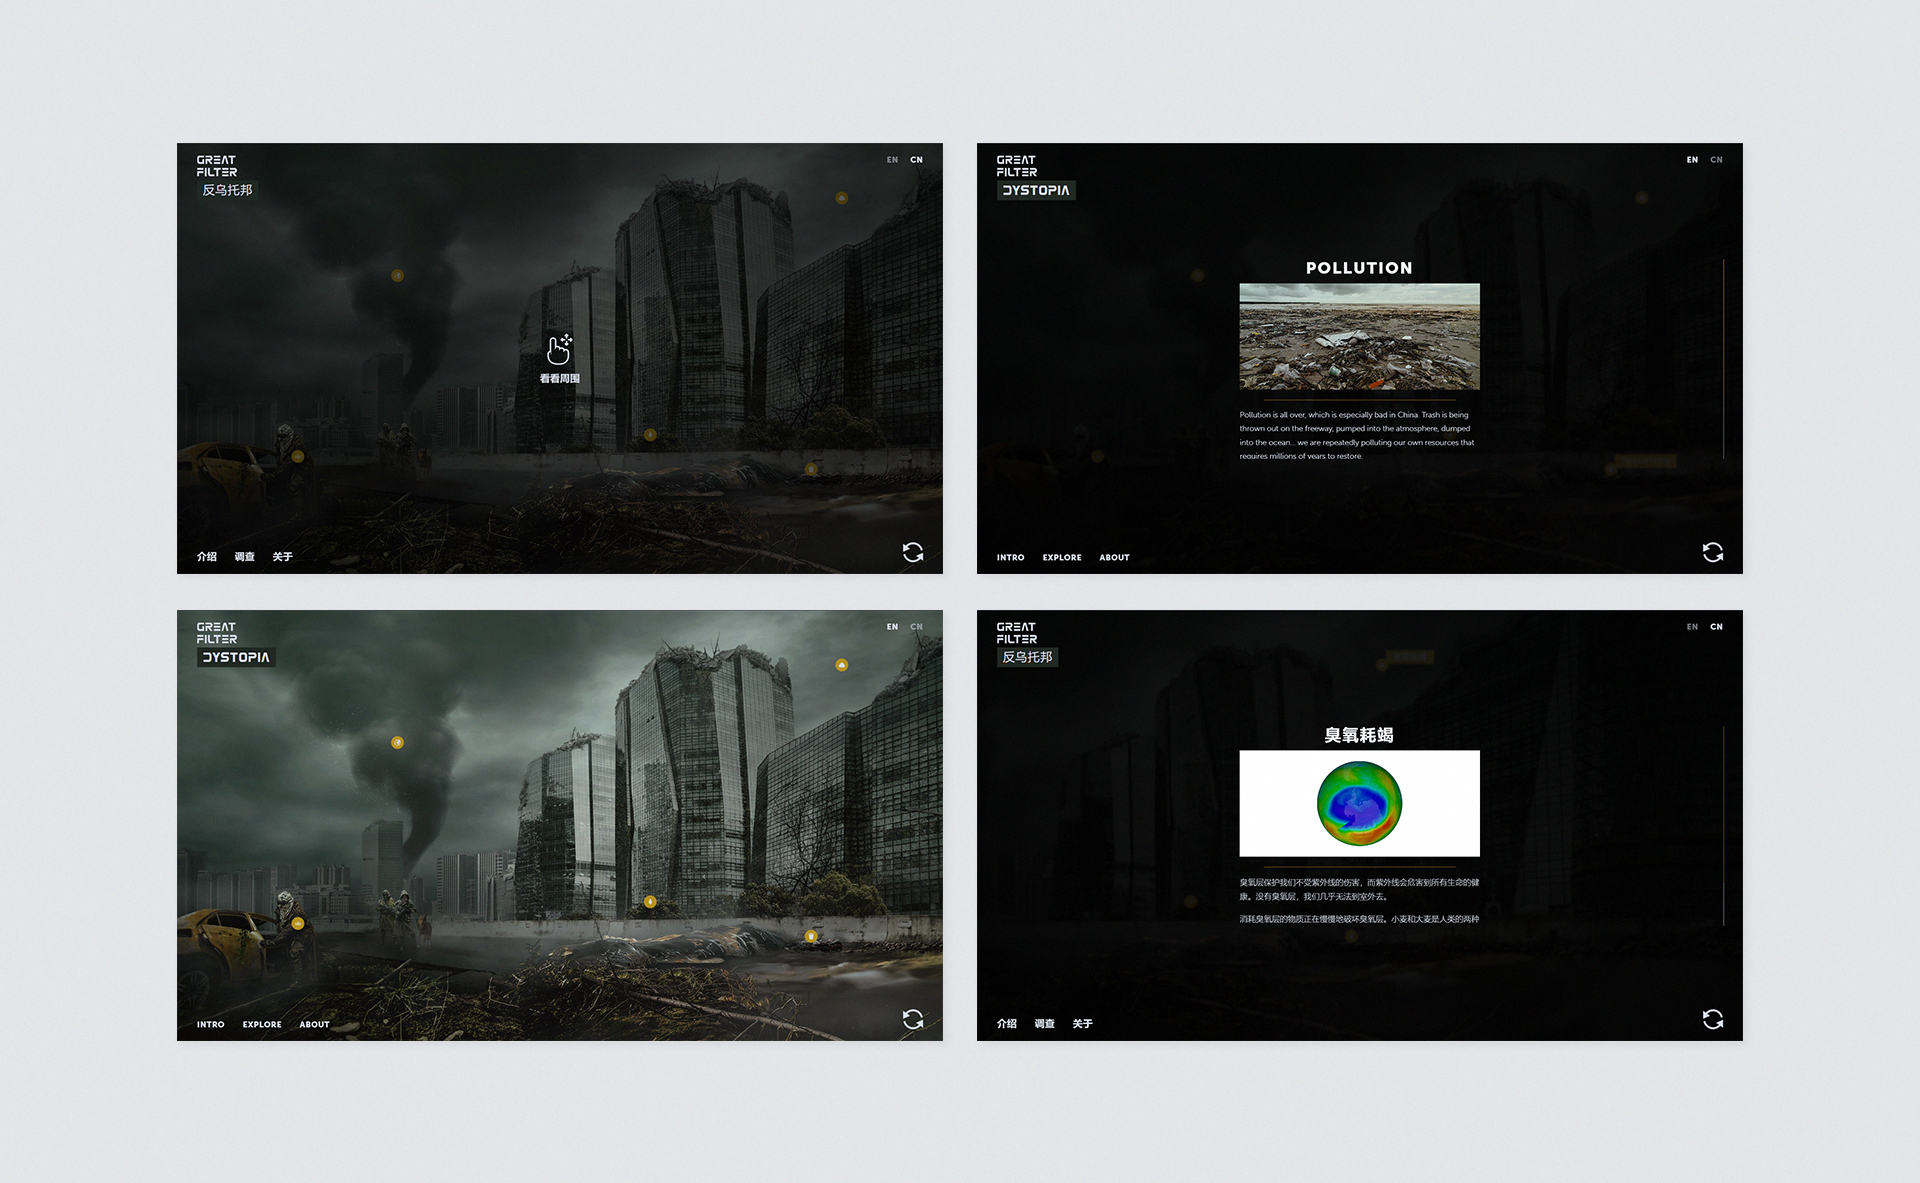Image resolution: width=1920 pixels, height=1183 pixels.
Task: Select the cloud hotspot atop the ruined tower
Action: (843, 199)
